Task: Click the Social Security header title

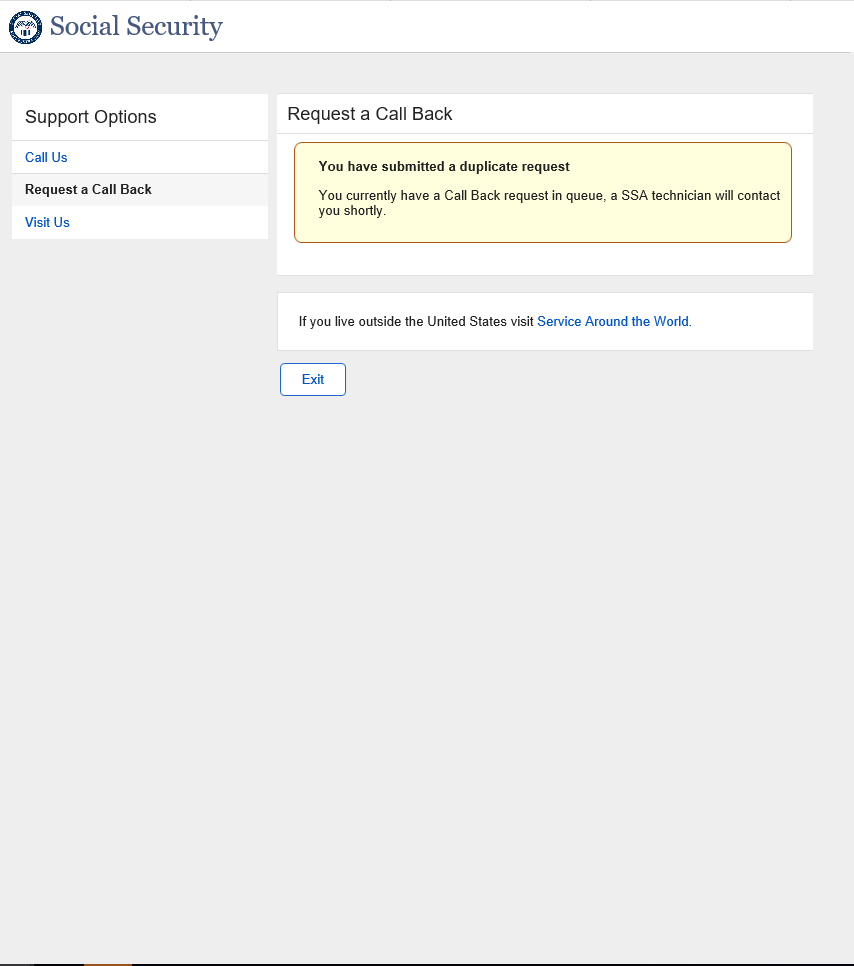Action: click(x=136, y=27)
